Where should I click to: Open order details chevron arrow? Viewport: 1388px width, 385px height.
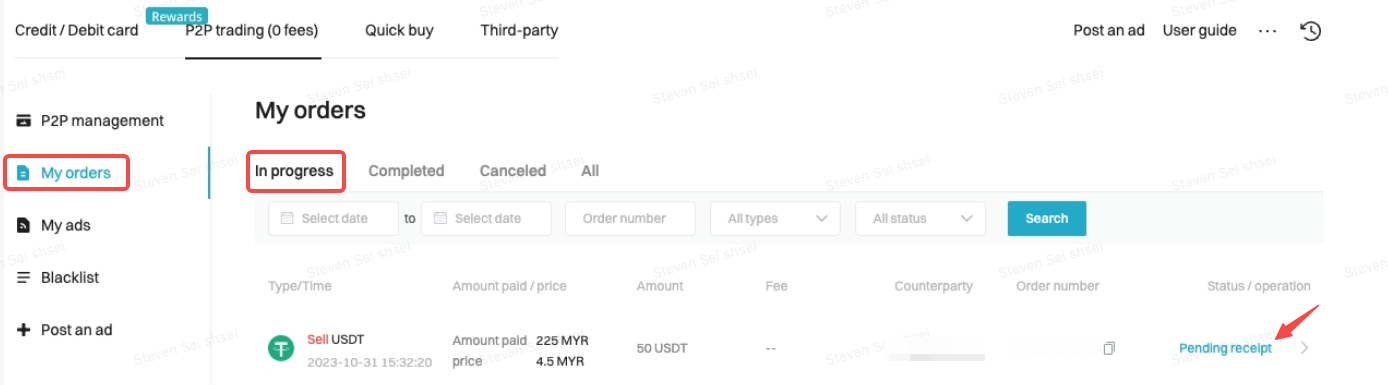(1304, 348)
